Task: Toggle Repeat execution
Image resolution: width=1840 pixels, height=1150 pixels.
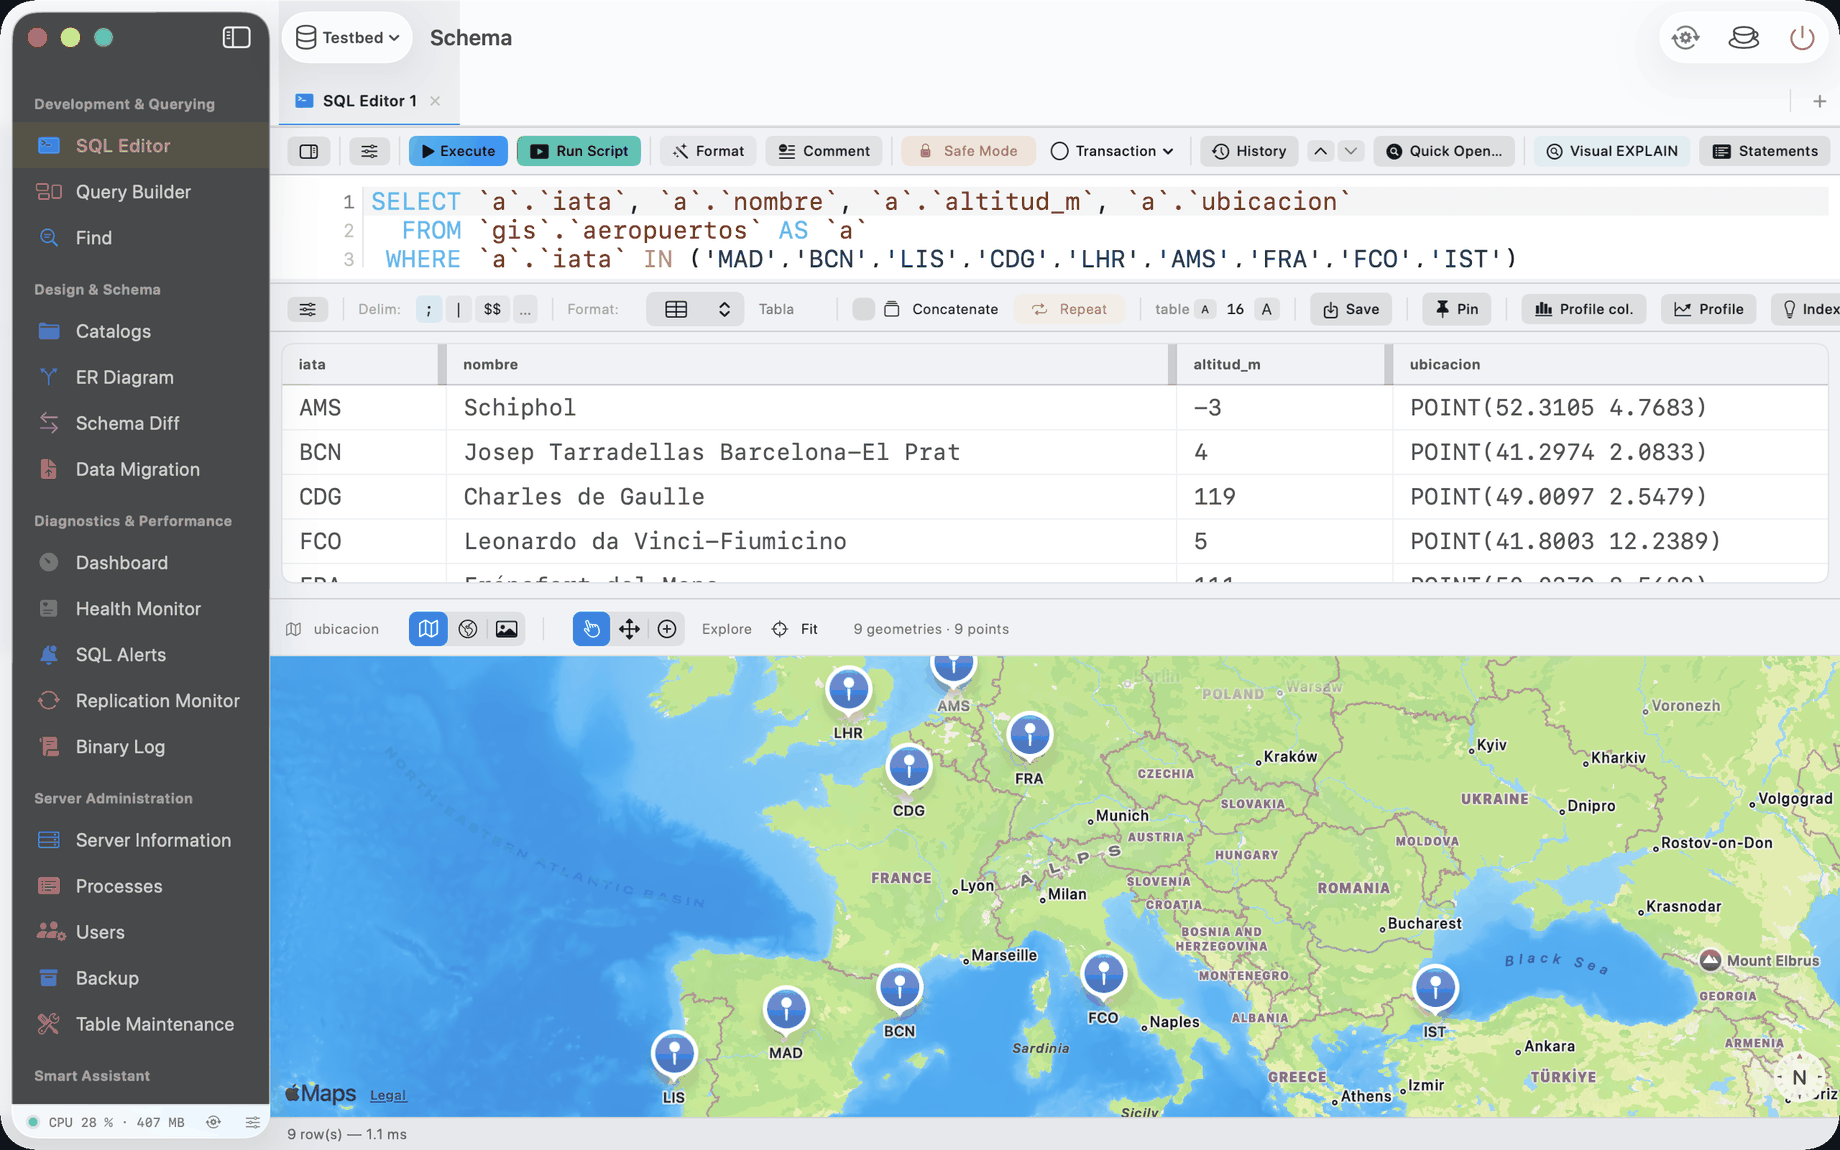Action: tap(1069, 309)
